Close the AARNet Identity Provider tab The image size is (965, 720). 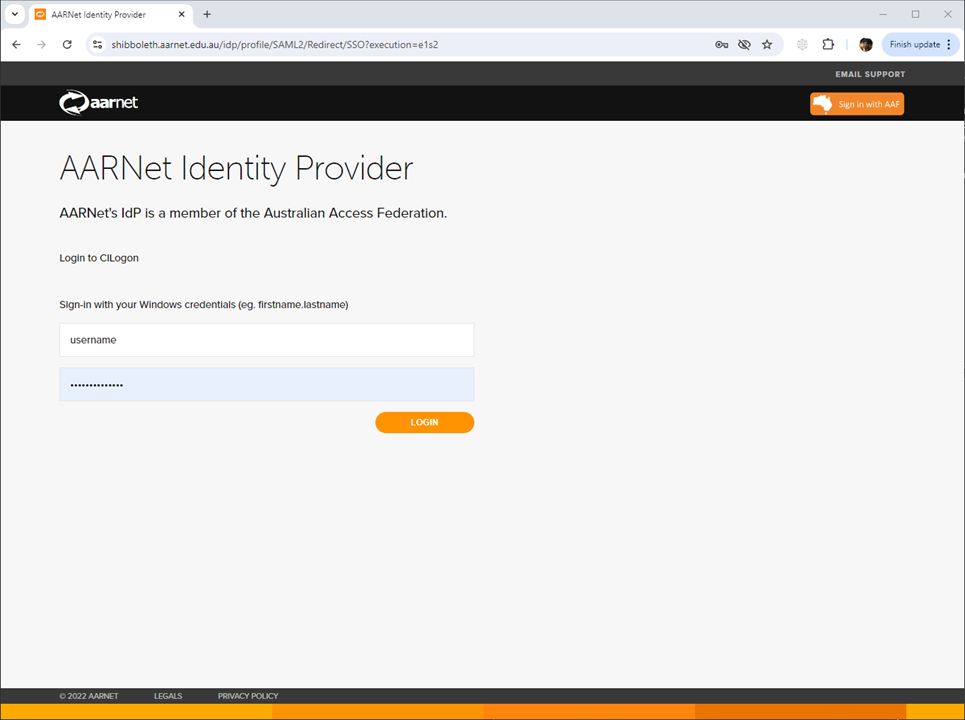tap(182, 14)
